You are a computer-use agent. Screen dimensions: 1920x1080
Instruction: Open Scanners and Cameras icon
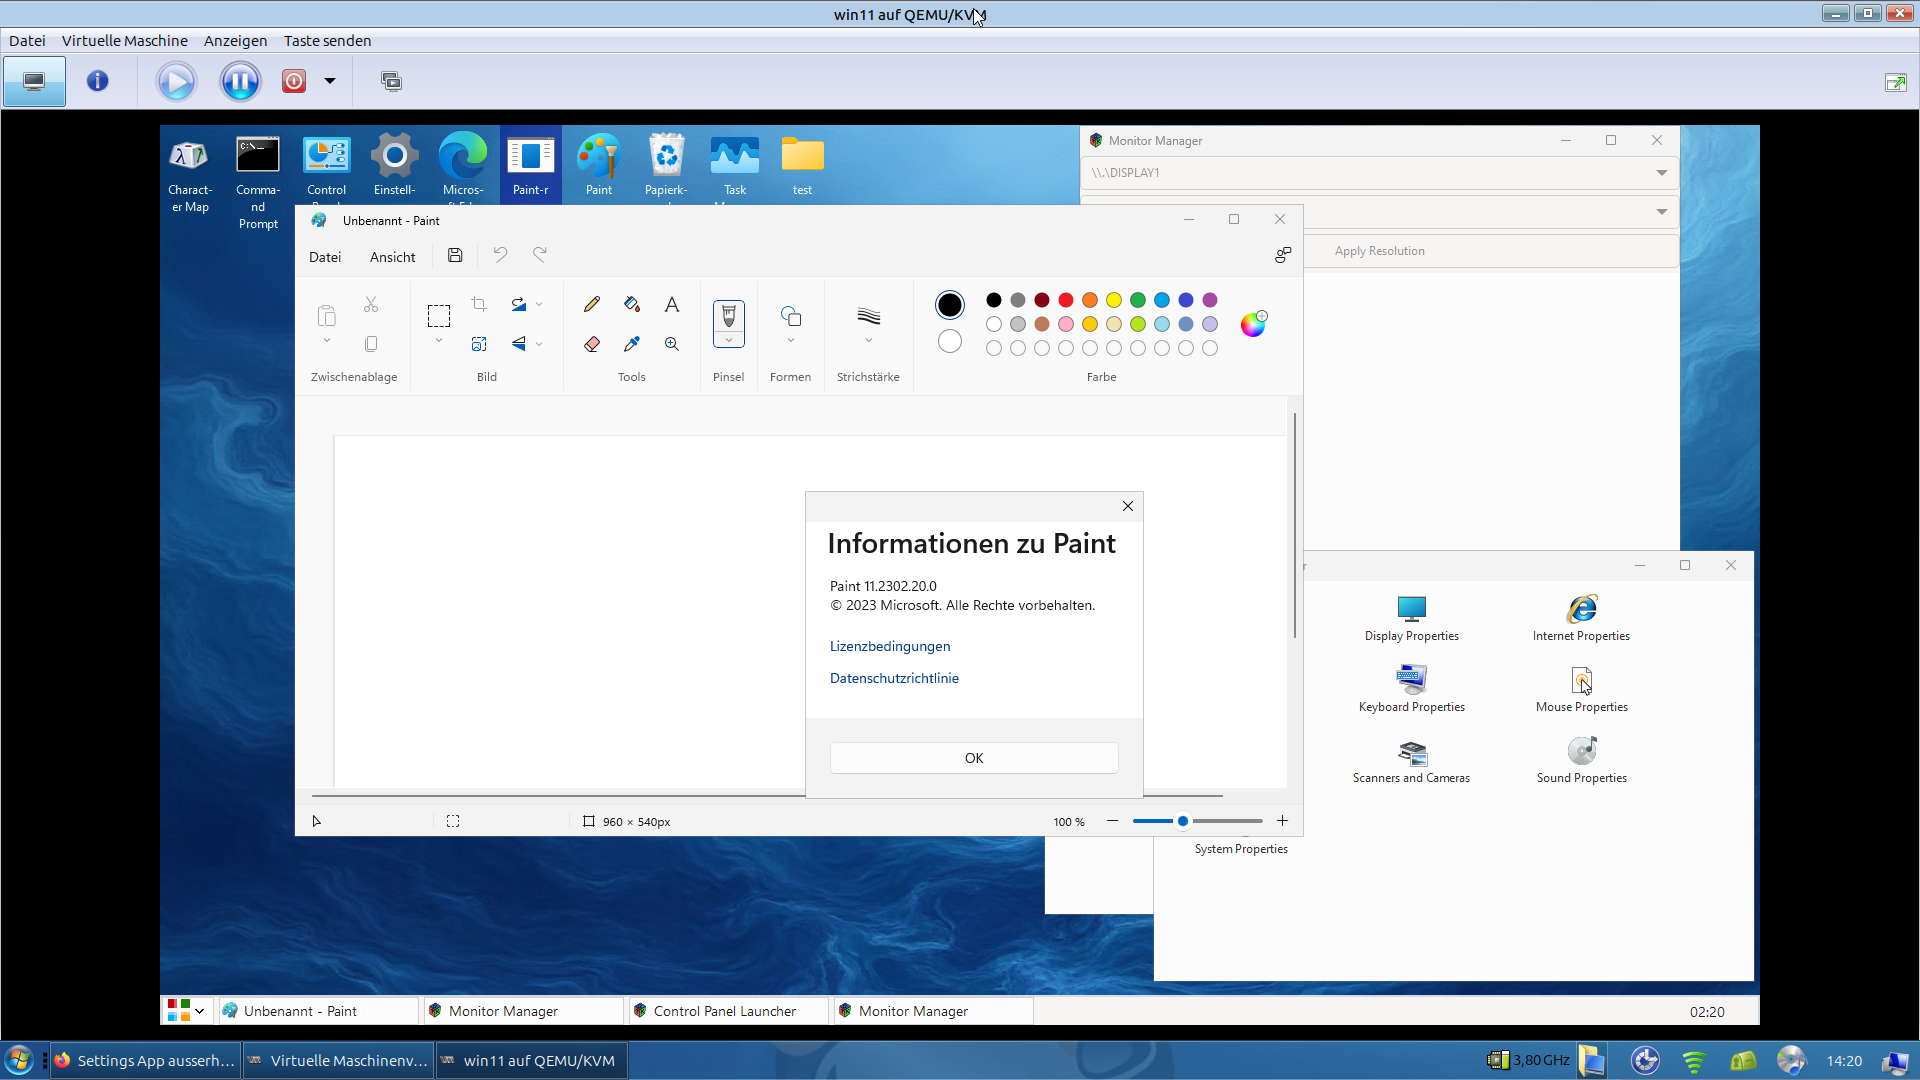(x=1412, y=760)
